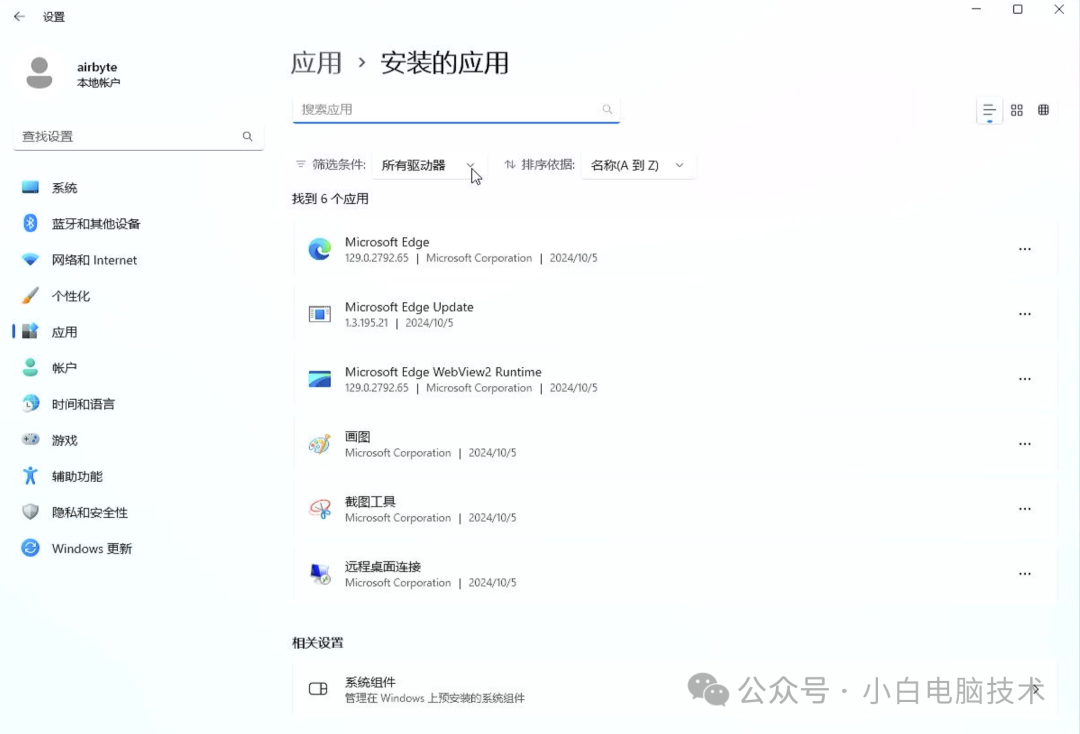1080x734 pixels.
Task: Click the 帐户 person icon in sidebar
Action: [x=30, y=368]
